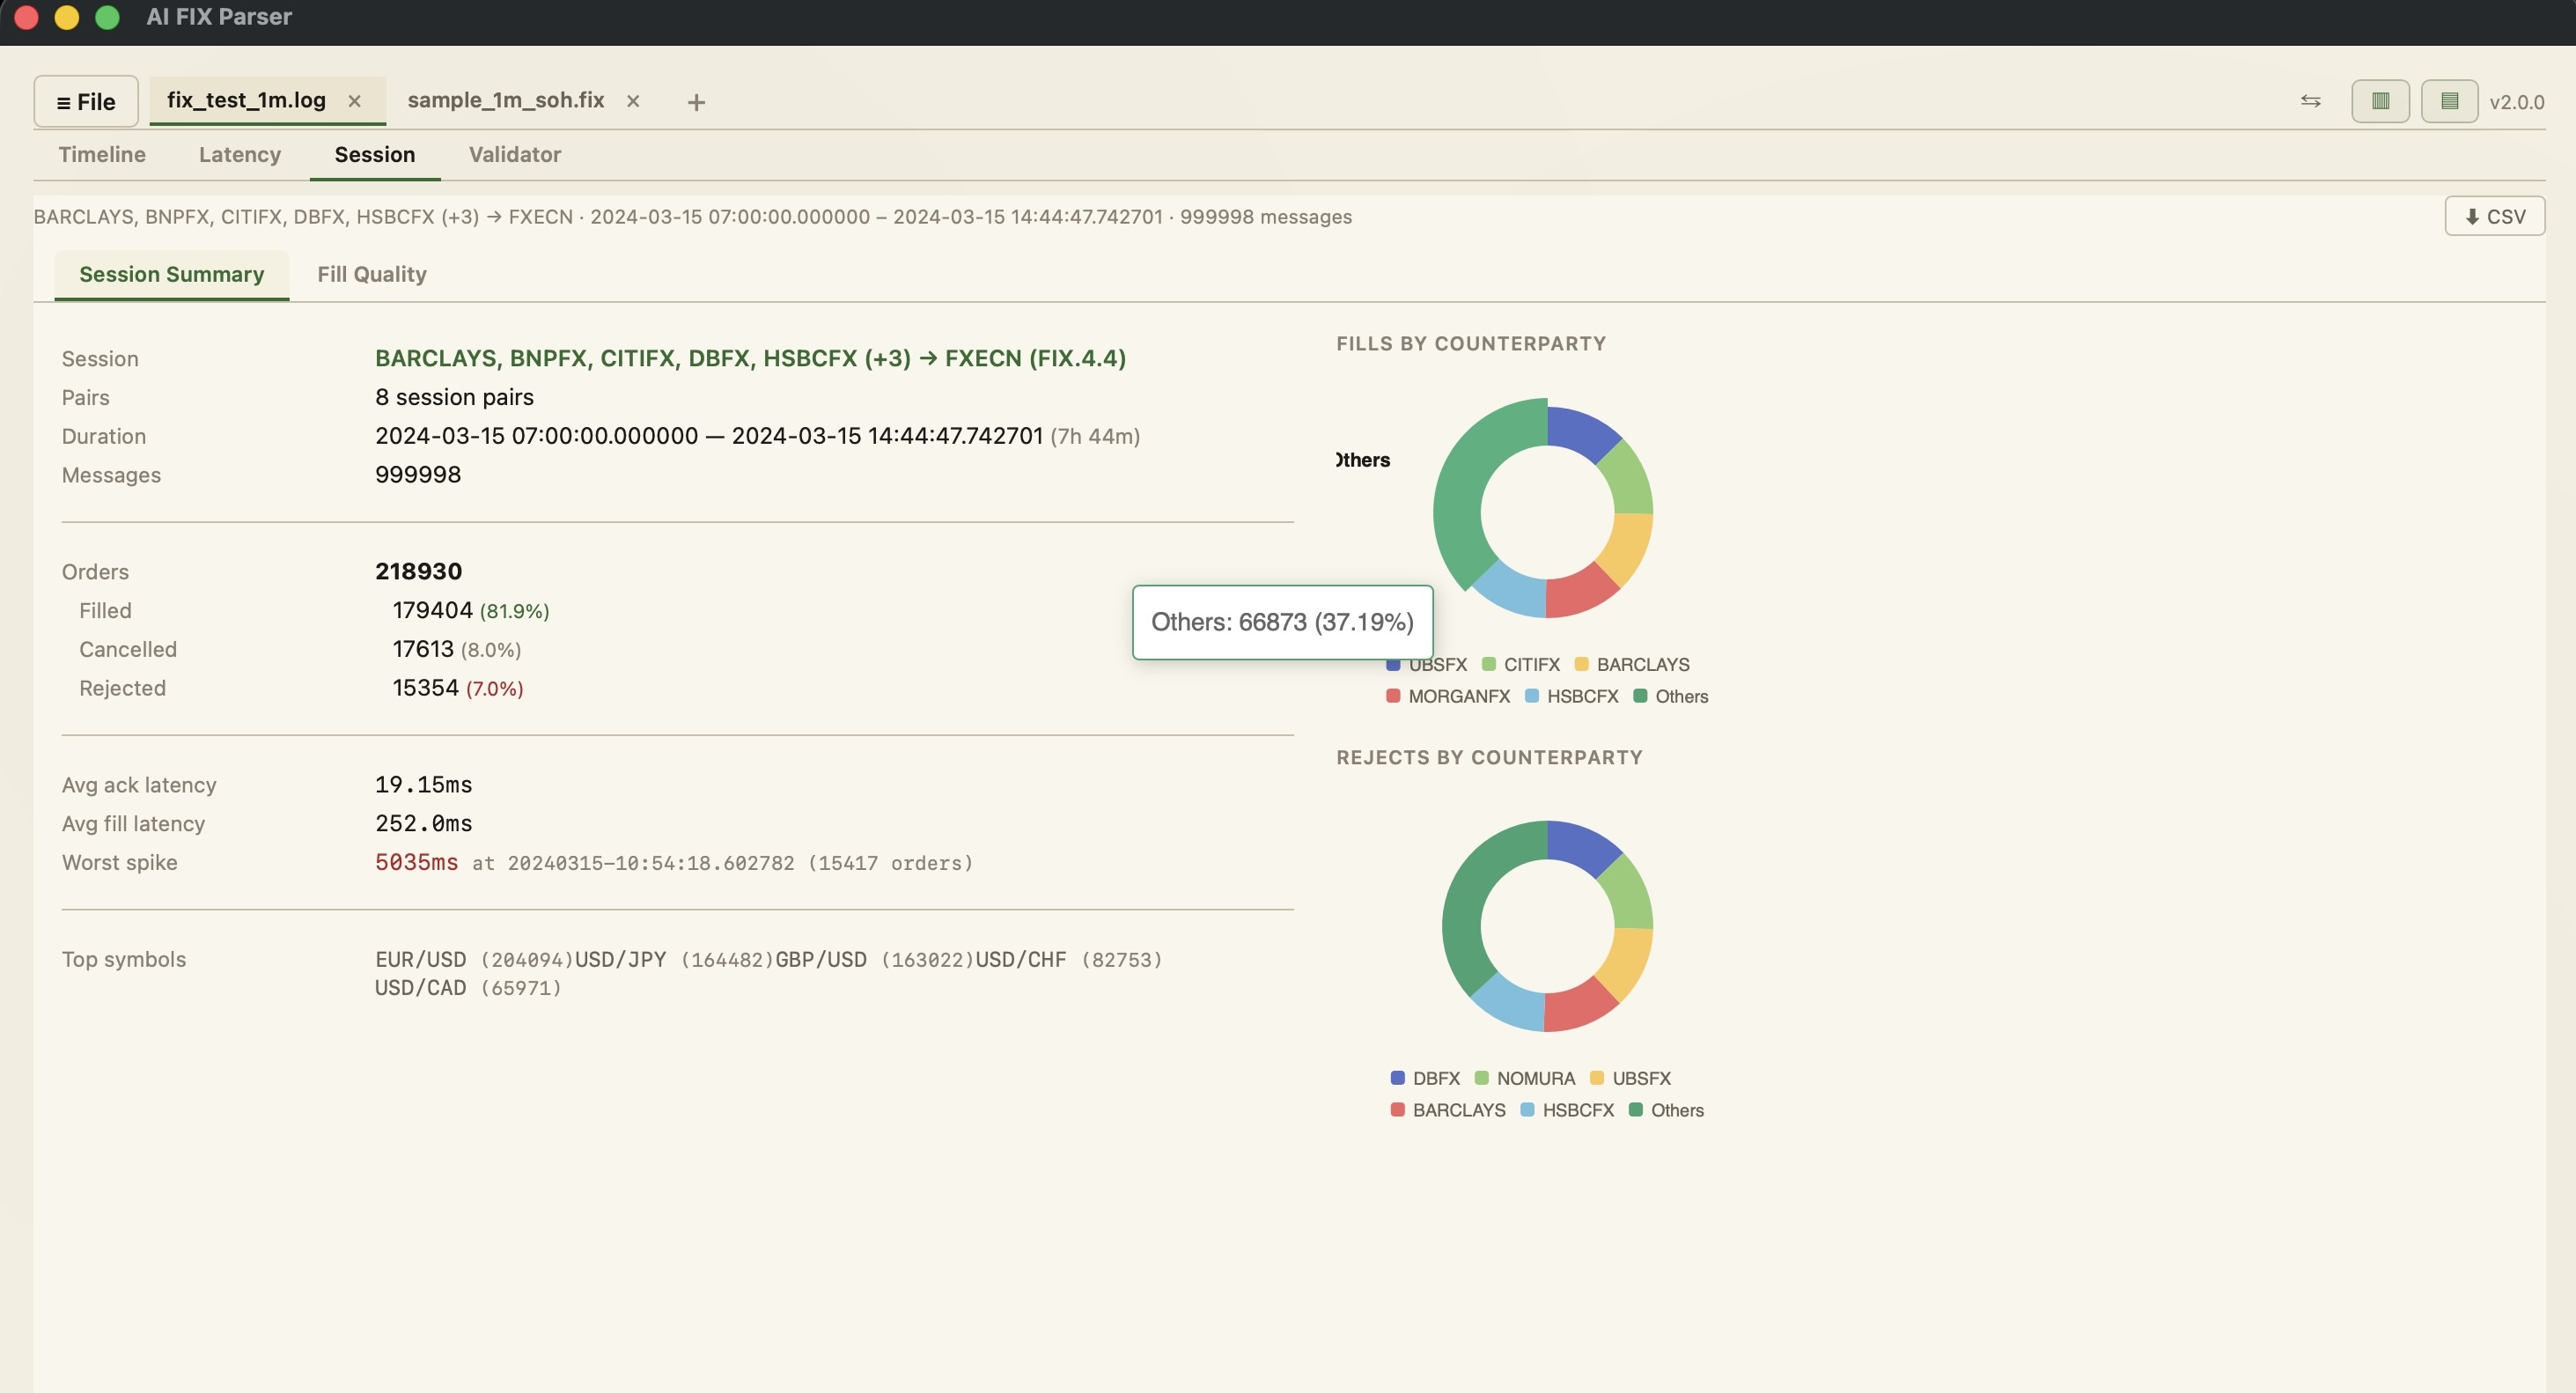Click the Filled count 179404
This screenshot has height=1393, width=2576.
tap(432, 610)
